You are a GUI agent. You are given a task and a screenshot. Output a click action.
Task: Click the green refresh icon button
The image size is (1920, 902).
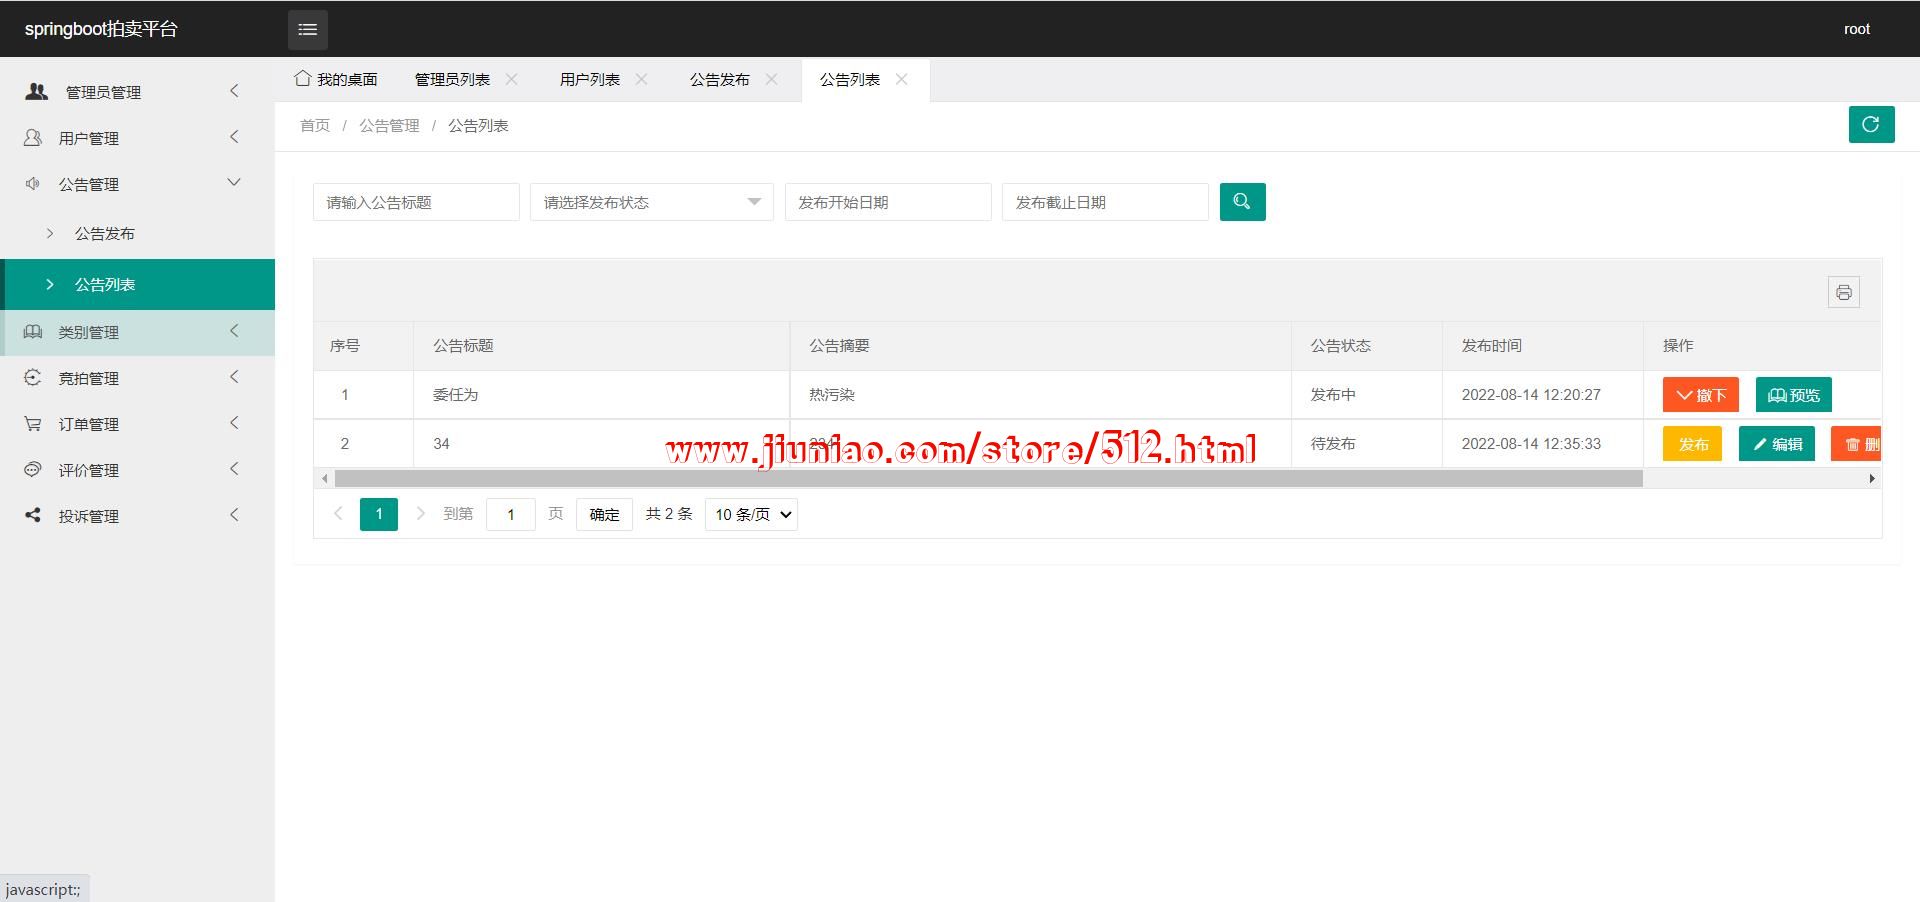pyautogui.click(x=1871, y=125)
